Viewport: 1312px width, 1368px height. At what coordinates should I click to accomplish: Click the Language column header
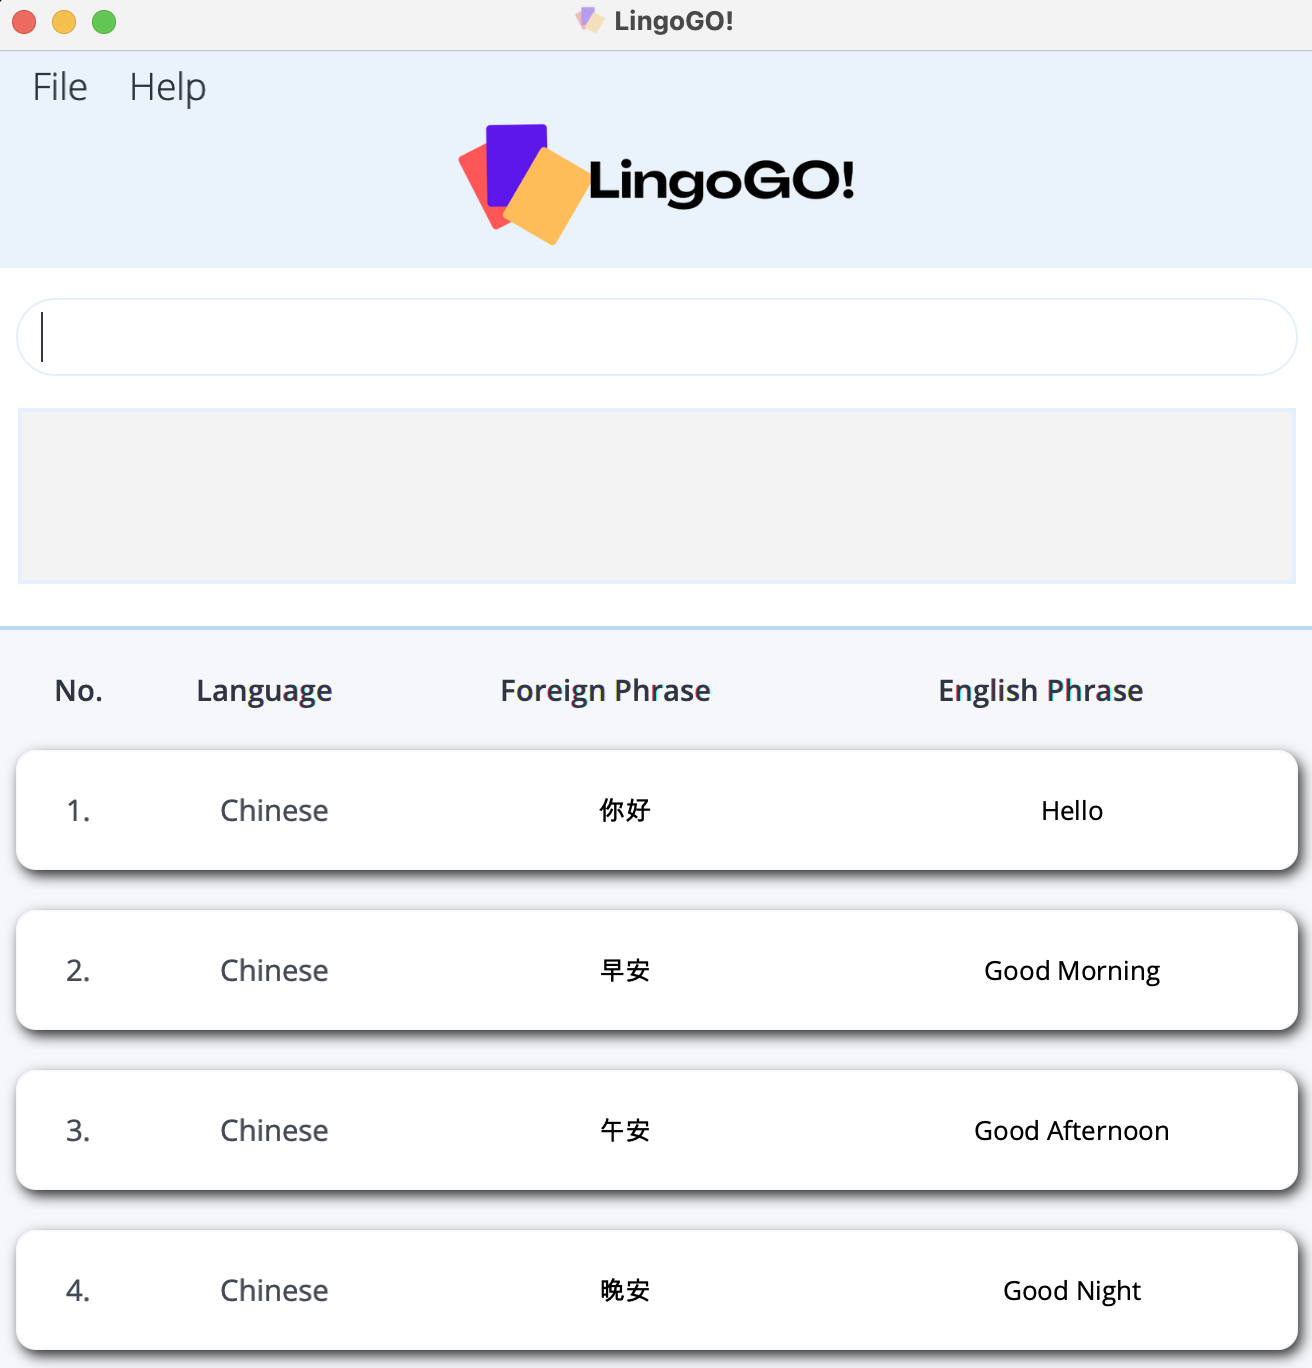pyautogui.click(x=264, y=691)
